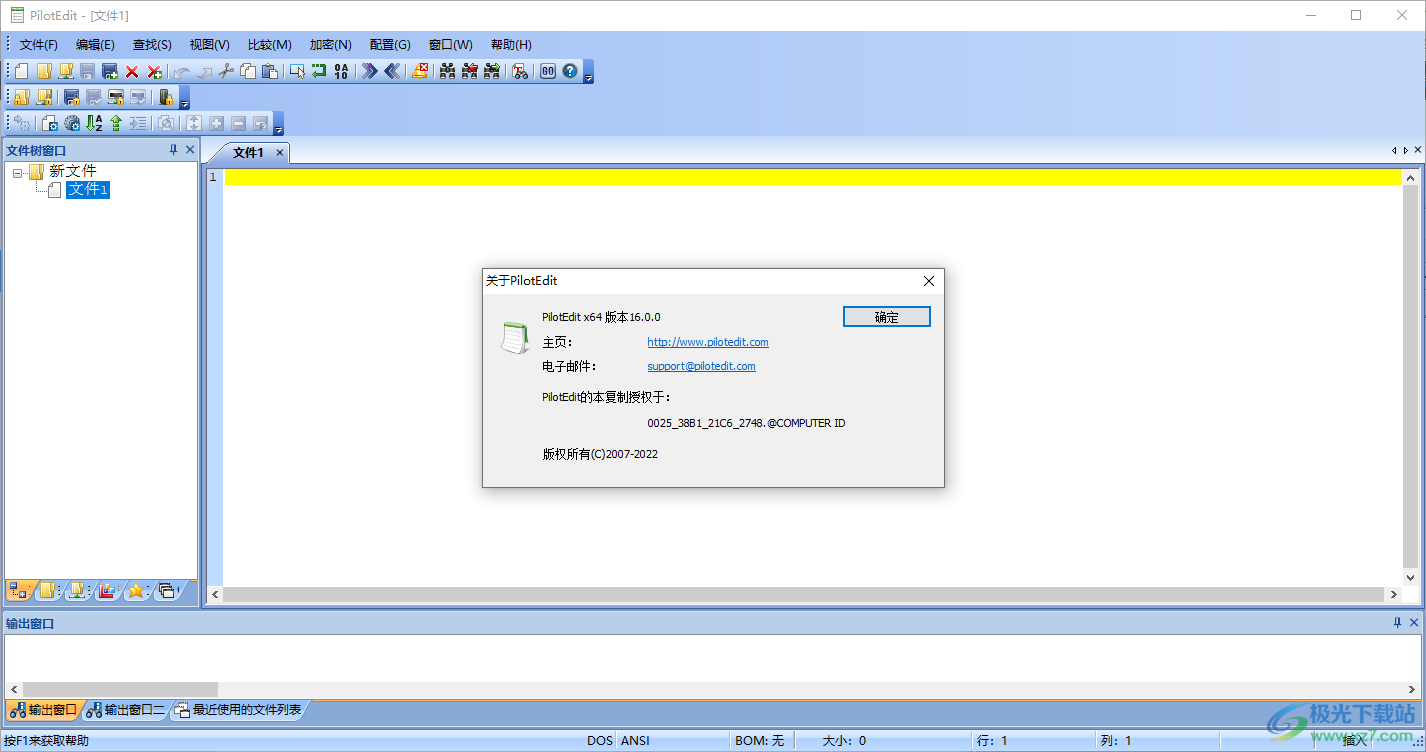Click the green up-arrow icon in third toolbar

(116, 123)
